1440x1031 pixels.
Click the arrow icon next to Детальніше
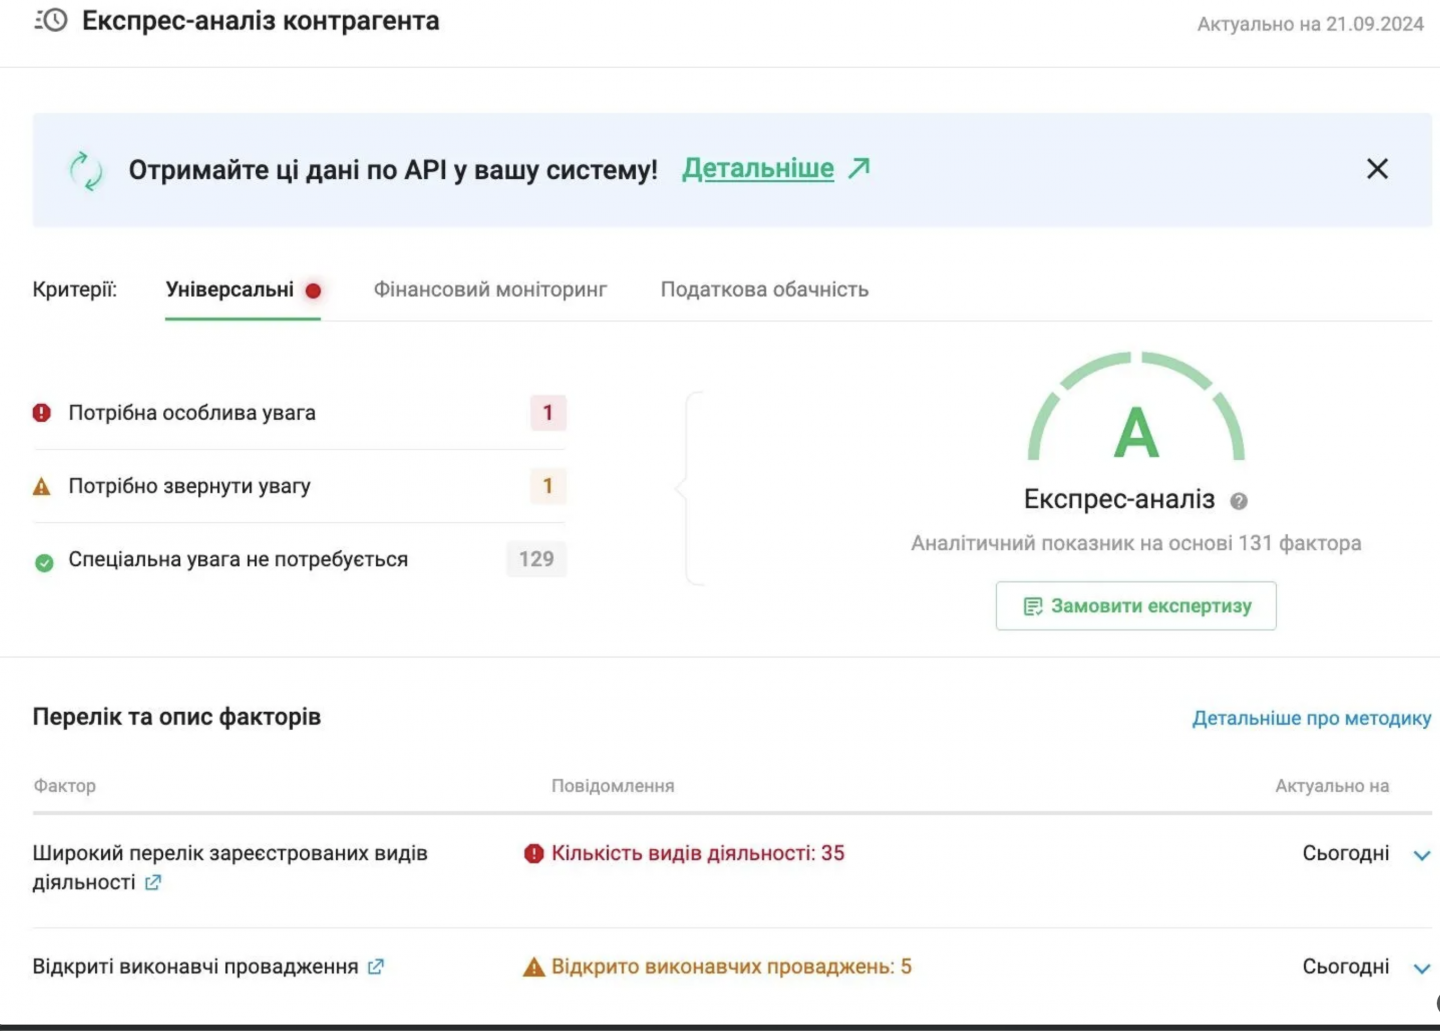tap(859, 168)
